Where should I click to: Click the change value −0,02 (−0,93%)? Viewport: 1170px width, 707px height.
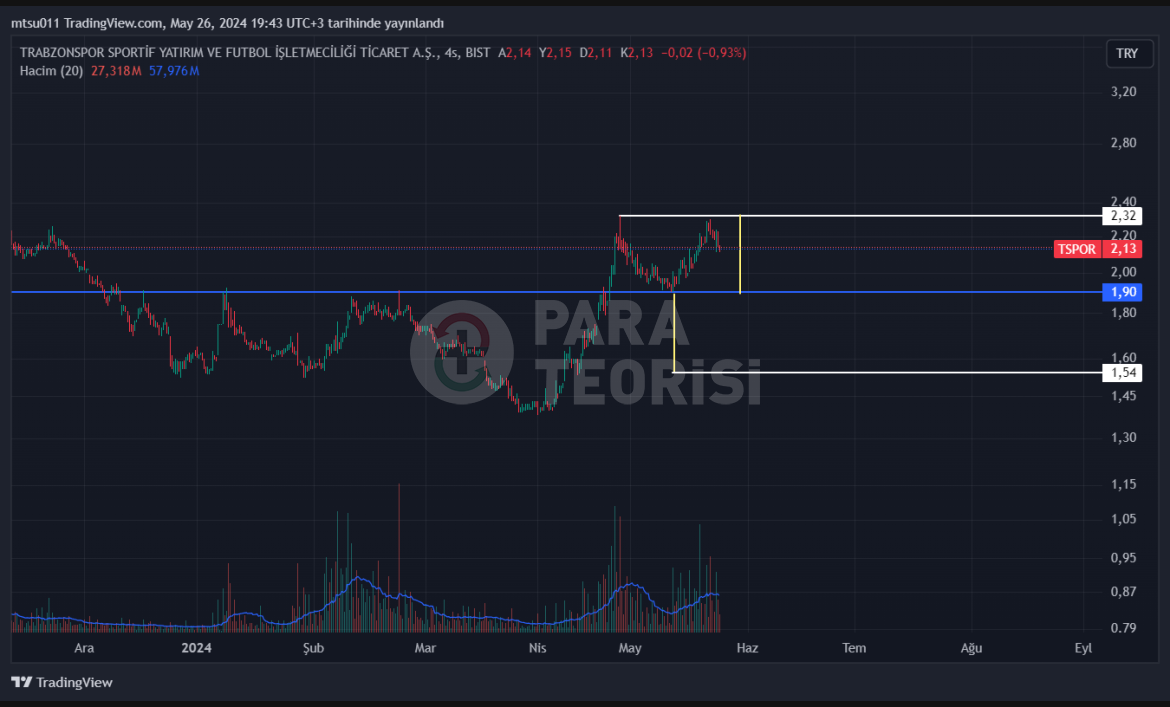[704, 53]
